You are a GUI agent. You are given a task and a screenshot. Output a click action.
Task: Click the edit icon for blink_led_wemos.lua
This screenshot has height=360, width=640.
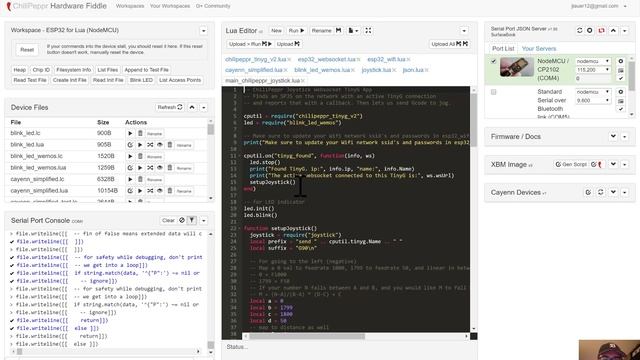[x=130, y=168]
